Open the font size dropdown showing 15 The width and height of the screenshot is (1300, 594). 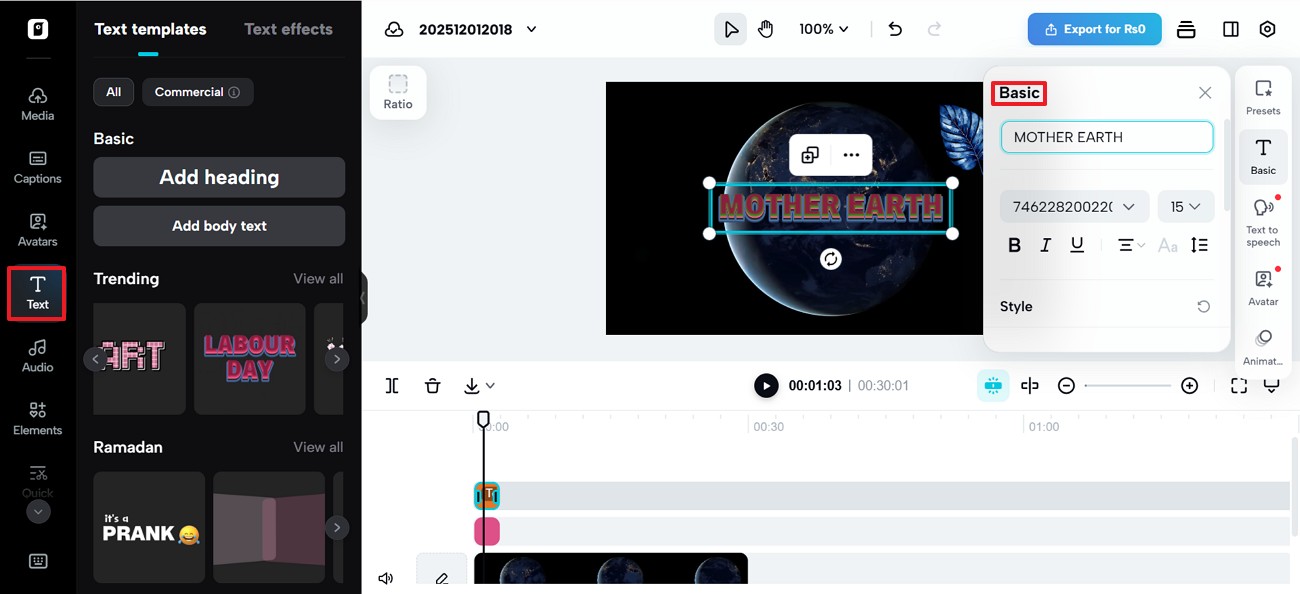(x=1186, y=206)
